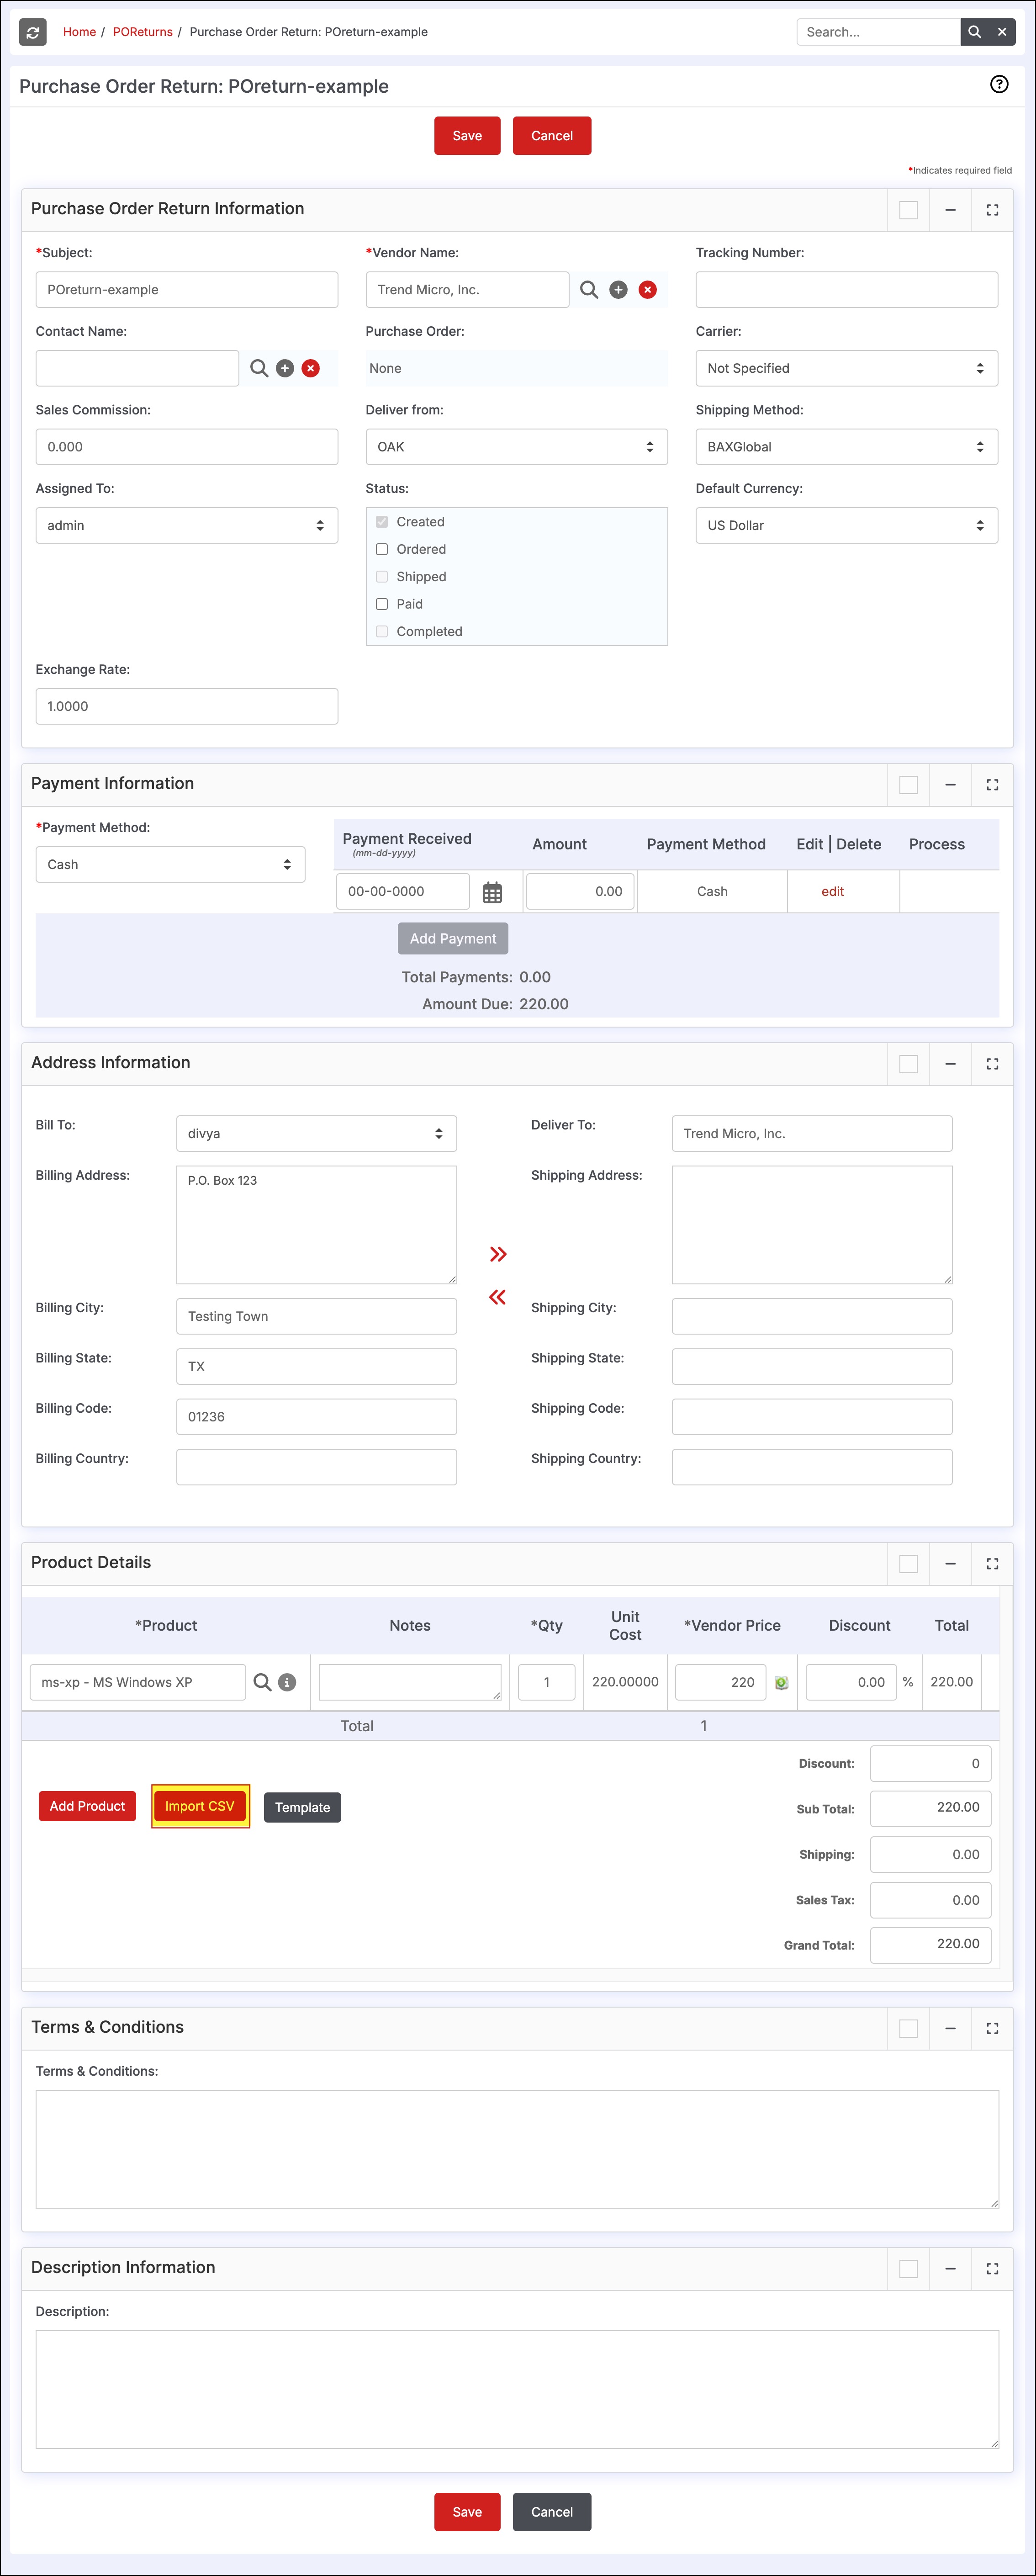Viewport: 1036px width, 2576px height.
Task: Click the Template button
Action: click(x=302, y=1807)
